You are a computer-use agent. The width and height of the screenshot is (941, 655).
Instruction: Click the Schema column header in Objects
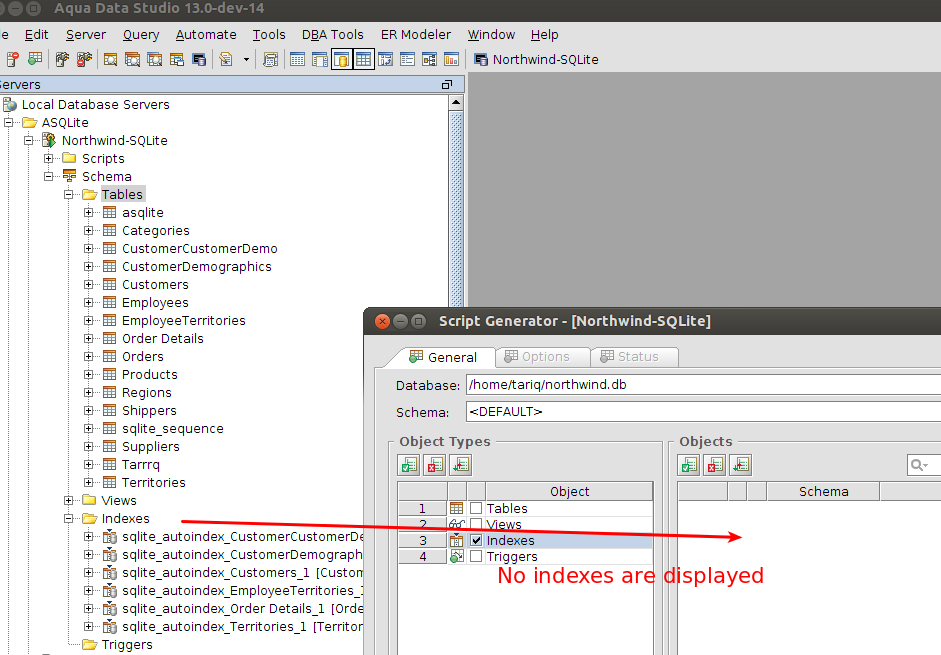[823, 492]
